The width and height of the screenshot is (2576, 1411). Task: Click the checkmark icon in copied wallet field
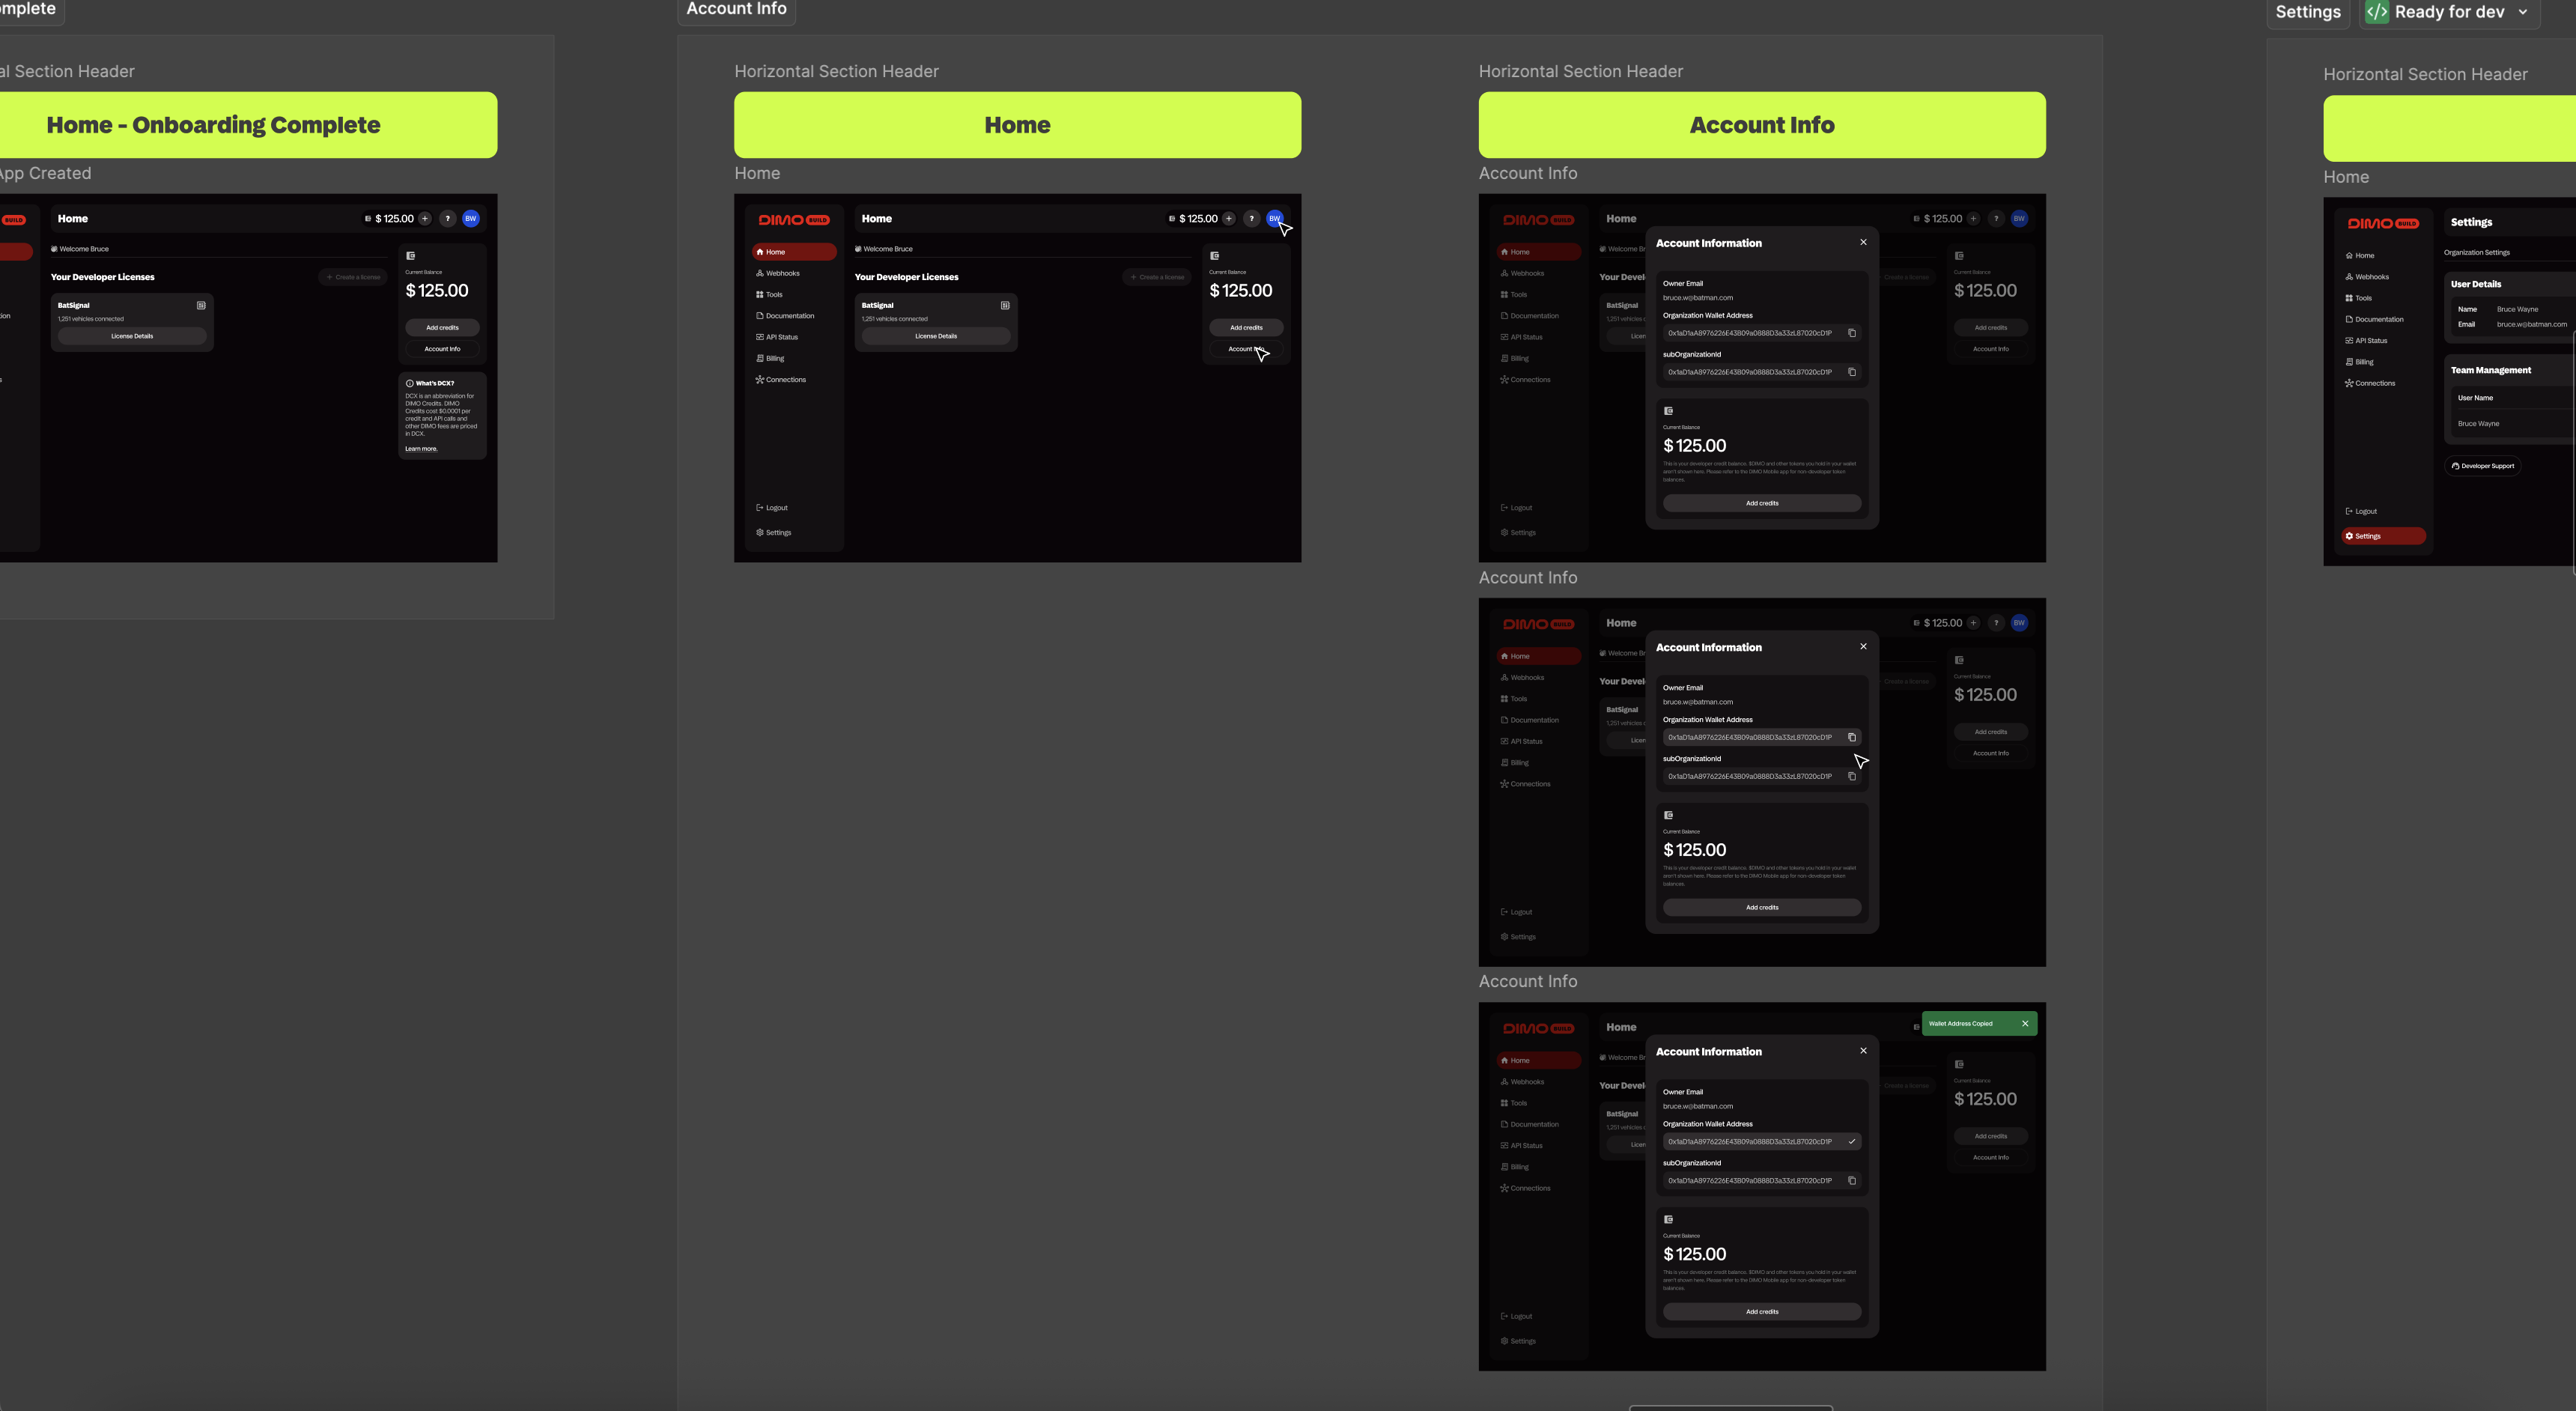pyautogui.click(x=1852, y=1141)
